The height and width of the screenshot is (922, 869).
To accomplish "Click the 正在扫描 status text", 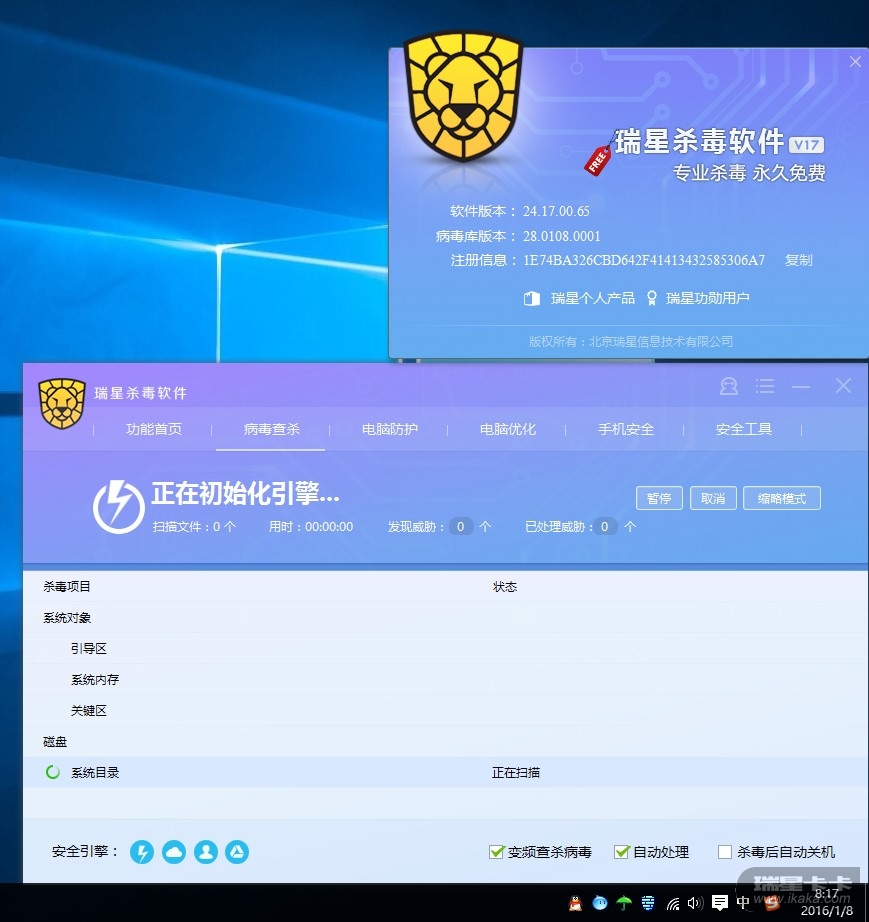I will pyautogui.click(x=516, y=773).
